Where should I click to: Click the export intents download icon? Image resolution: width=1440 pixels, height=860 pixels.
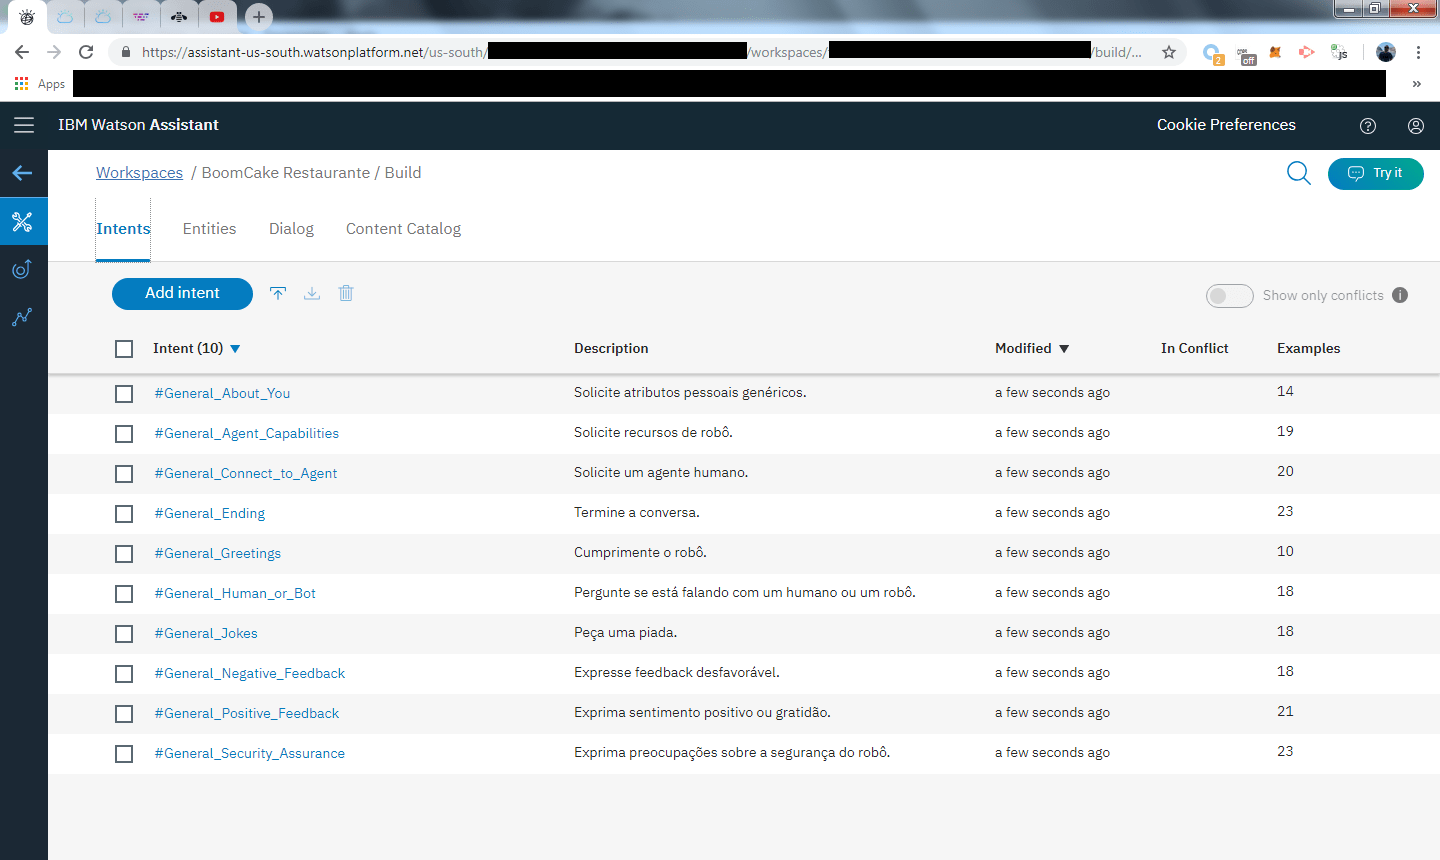coord(312,293)
